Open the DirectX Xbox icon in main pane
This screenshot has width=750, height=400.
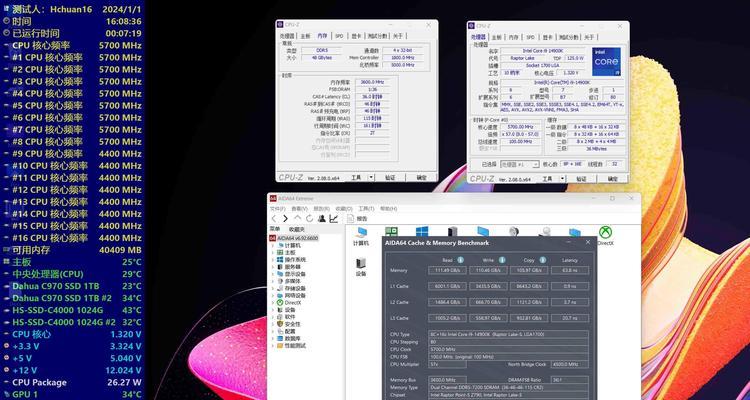[606, 236]
